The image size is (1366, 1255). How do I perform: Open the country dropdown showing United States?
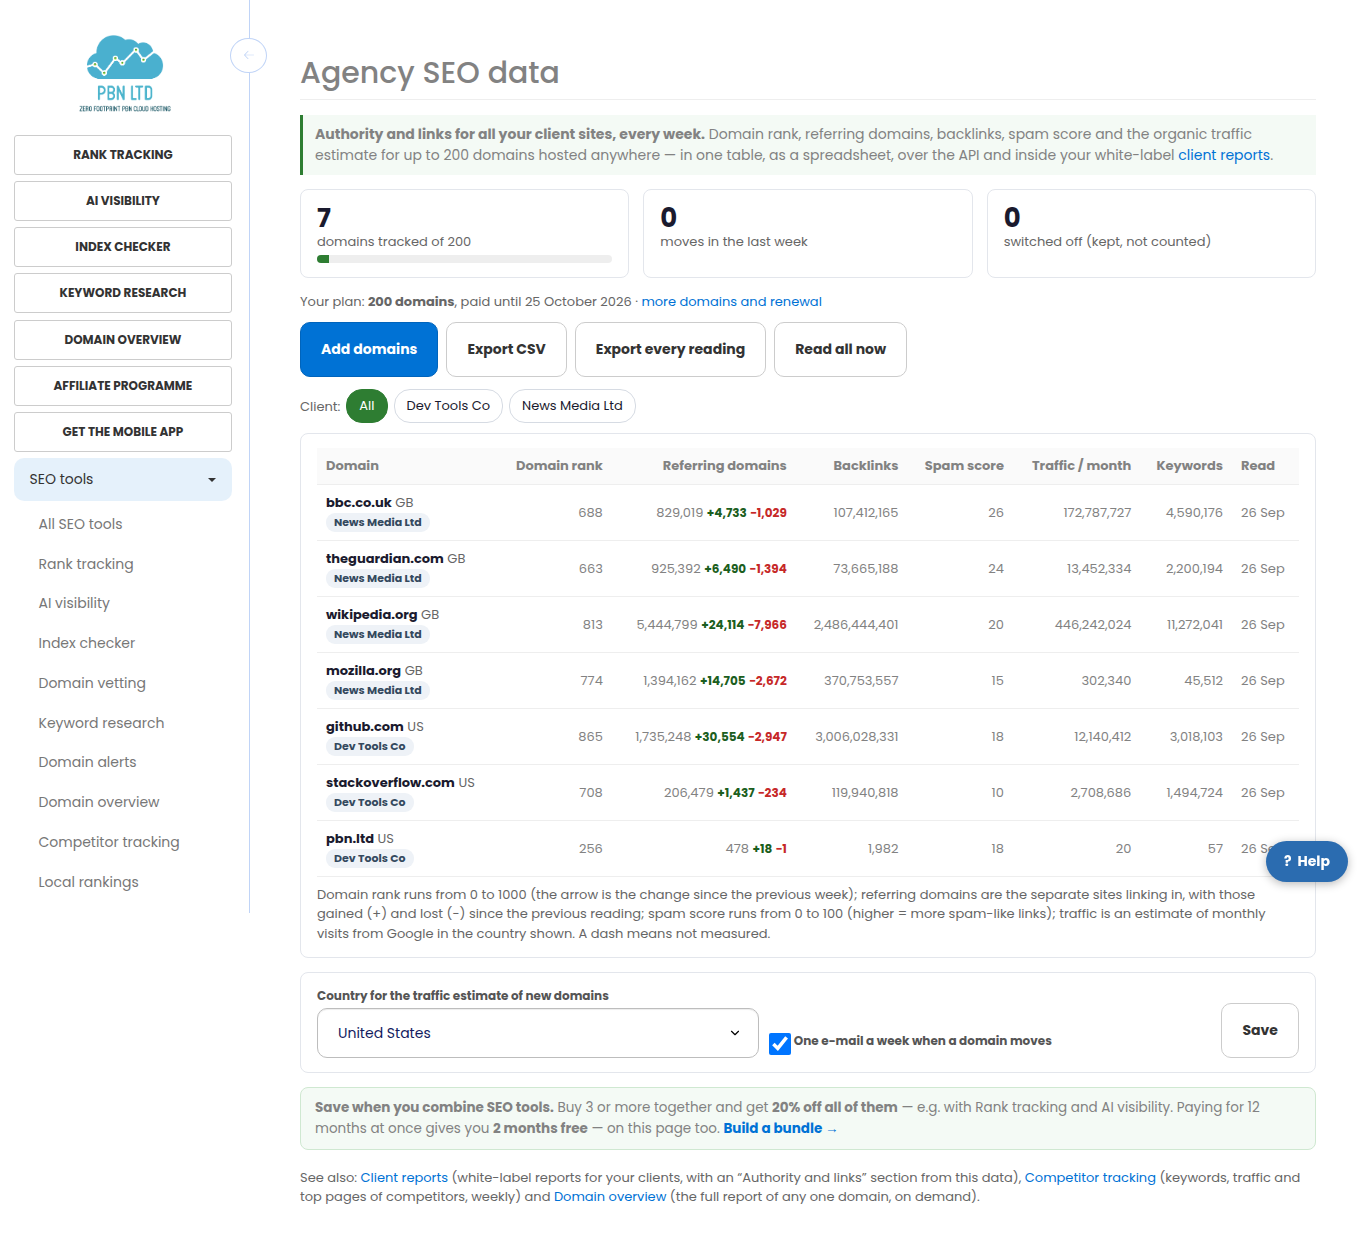pos(538,1033)
